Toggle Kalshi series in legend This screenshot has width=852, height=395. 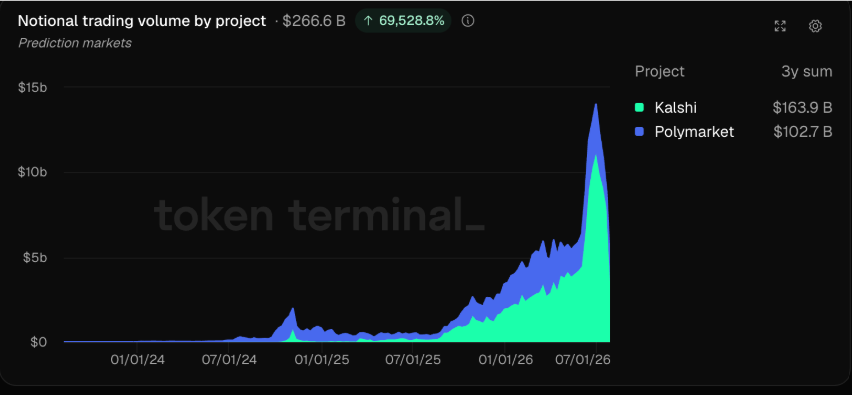(675, 108)
